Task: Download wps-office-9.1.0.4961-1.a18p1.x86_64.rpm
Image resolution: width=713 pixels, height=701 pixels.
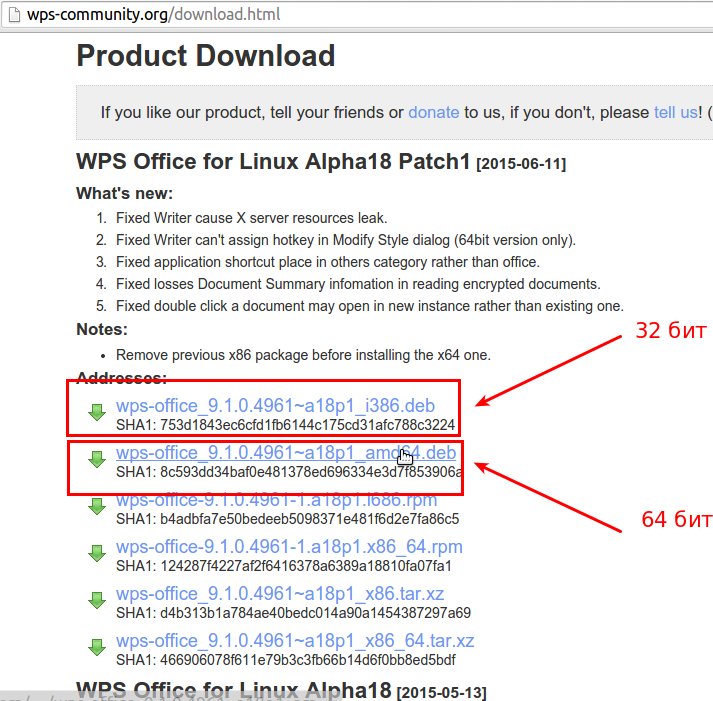Action: (x=289, y=546)
